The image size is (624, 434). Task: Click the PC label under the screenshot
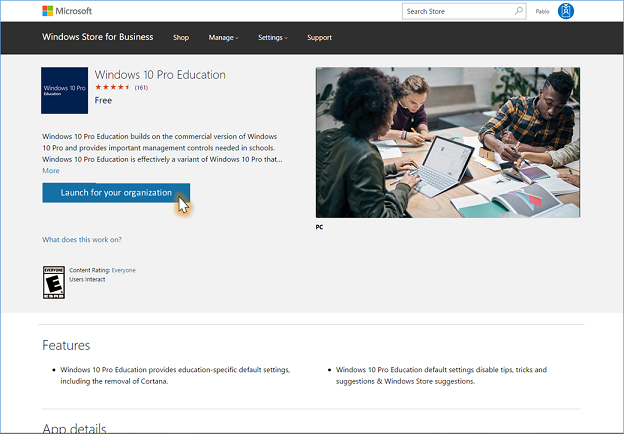(x=319, y=227)
